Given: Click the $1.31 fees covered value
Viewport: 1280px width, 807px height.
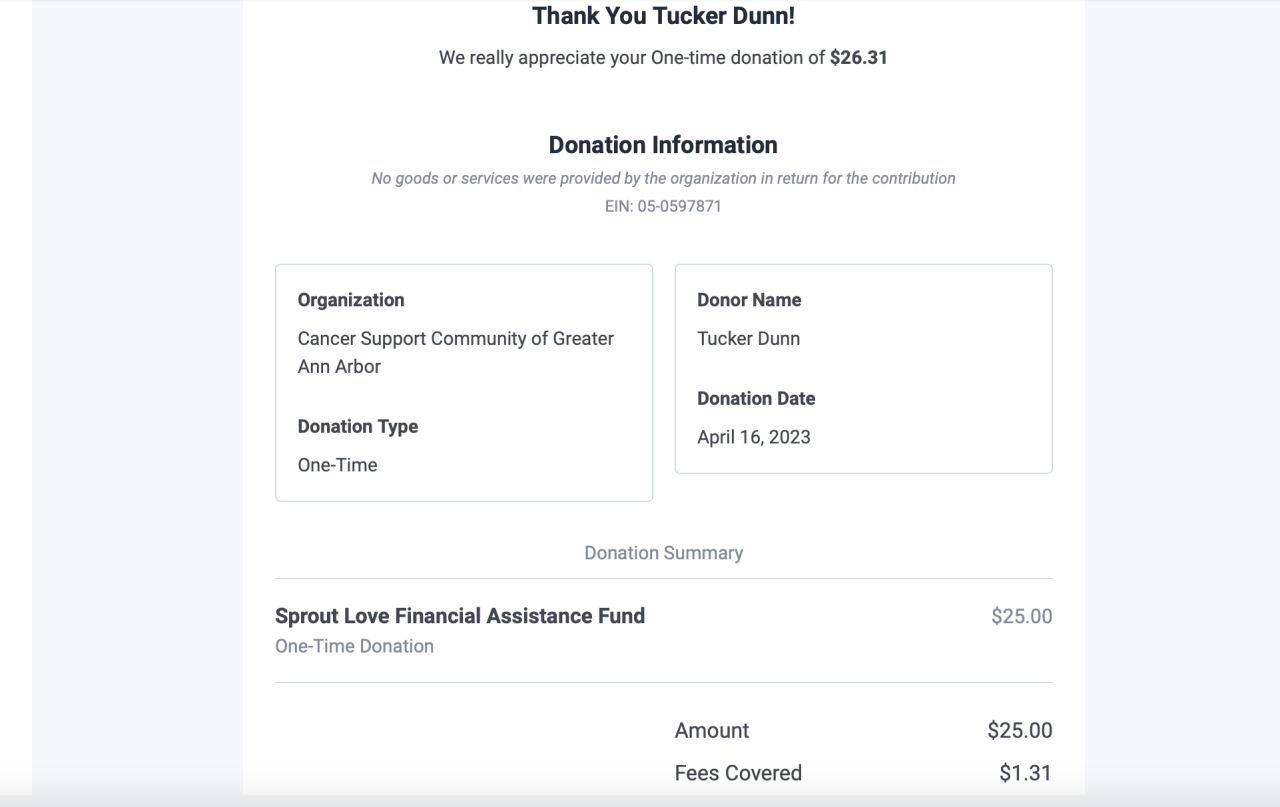Looking at the screenshot, I should (1025, 773).
